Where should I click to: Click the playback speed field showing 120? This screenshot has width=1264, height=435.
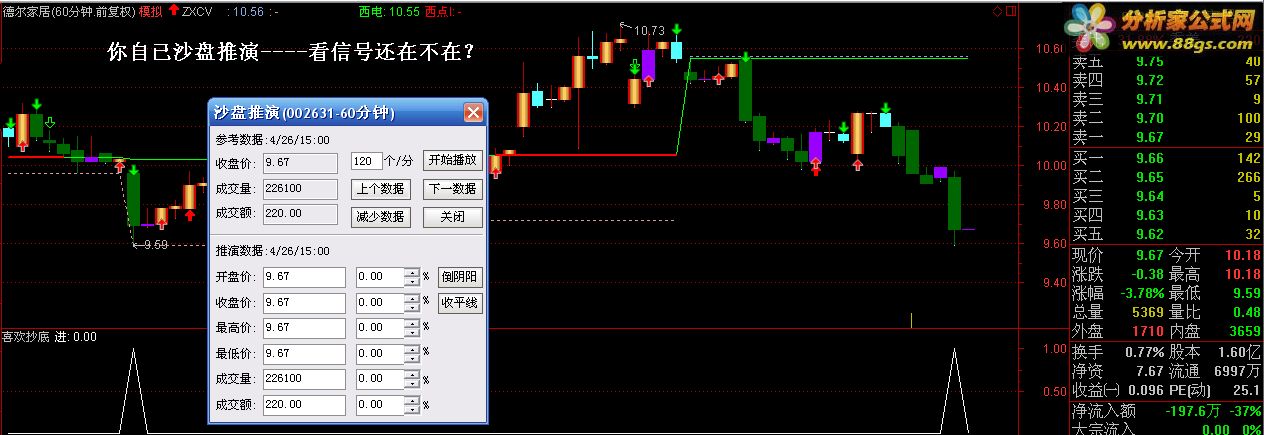point(367,161)
